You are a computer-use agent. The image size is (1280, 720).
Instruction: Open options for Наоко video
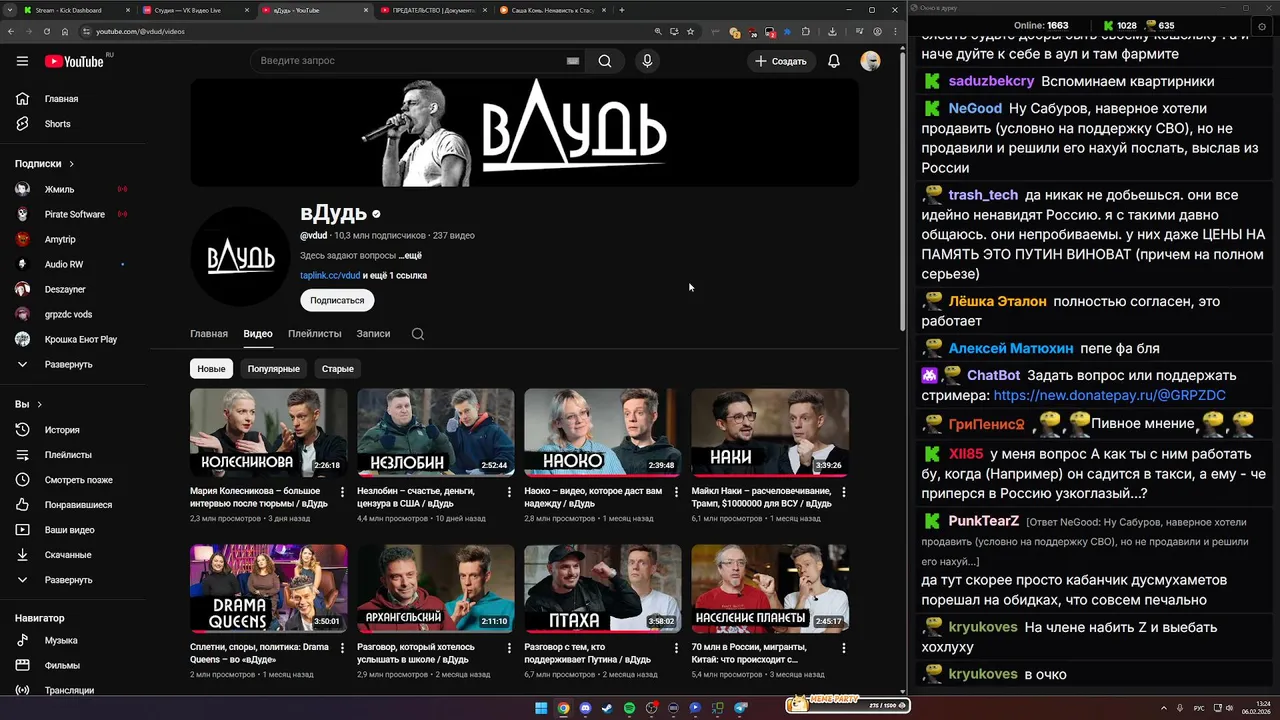click(x=676, y=492)
